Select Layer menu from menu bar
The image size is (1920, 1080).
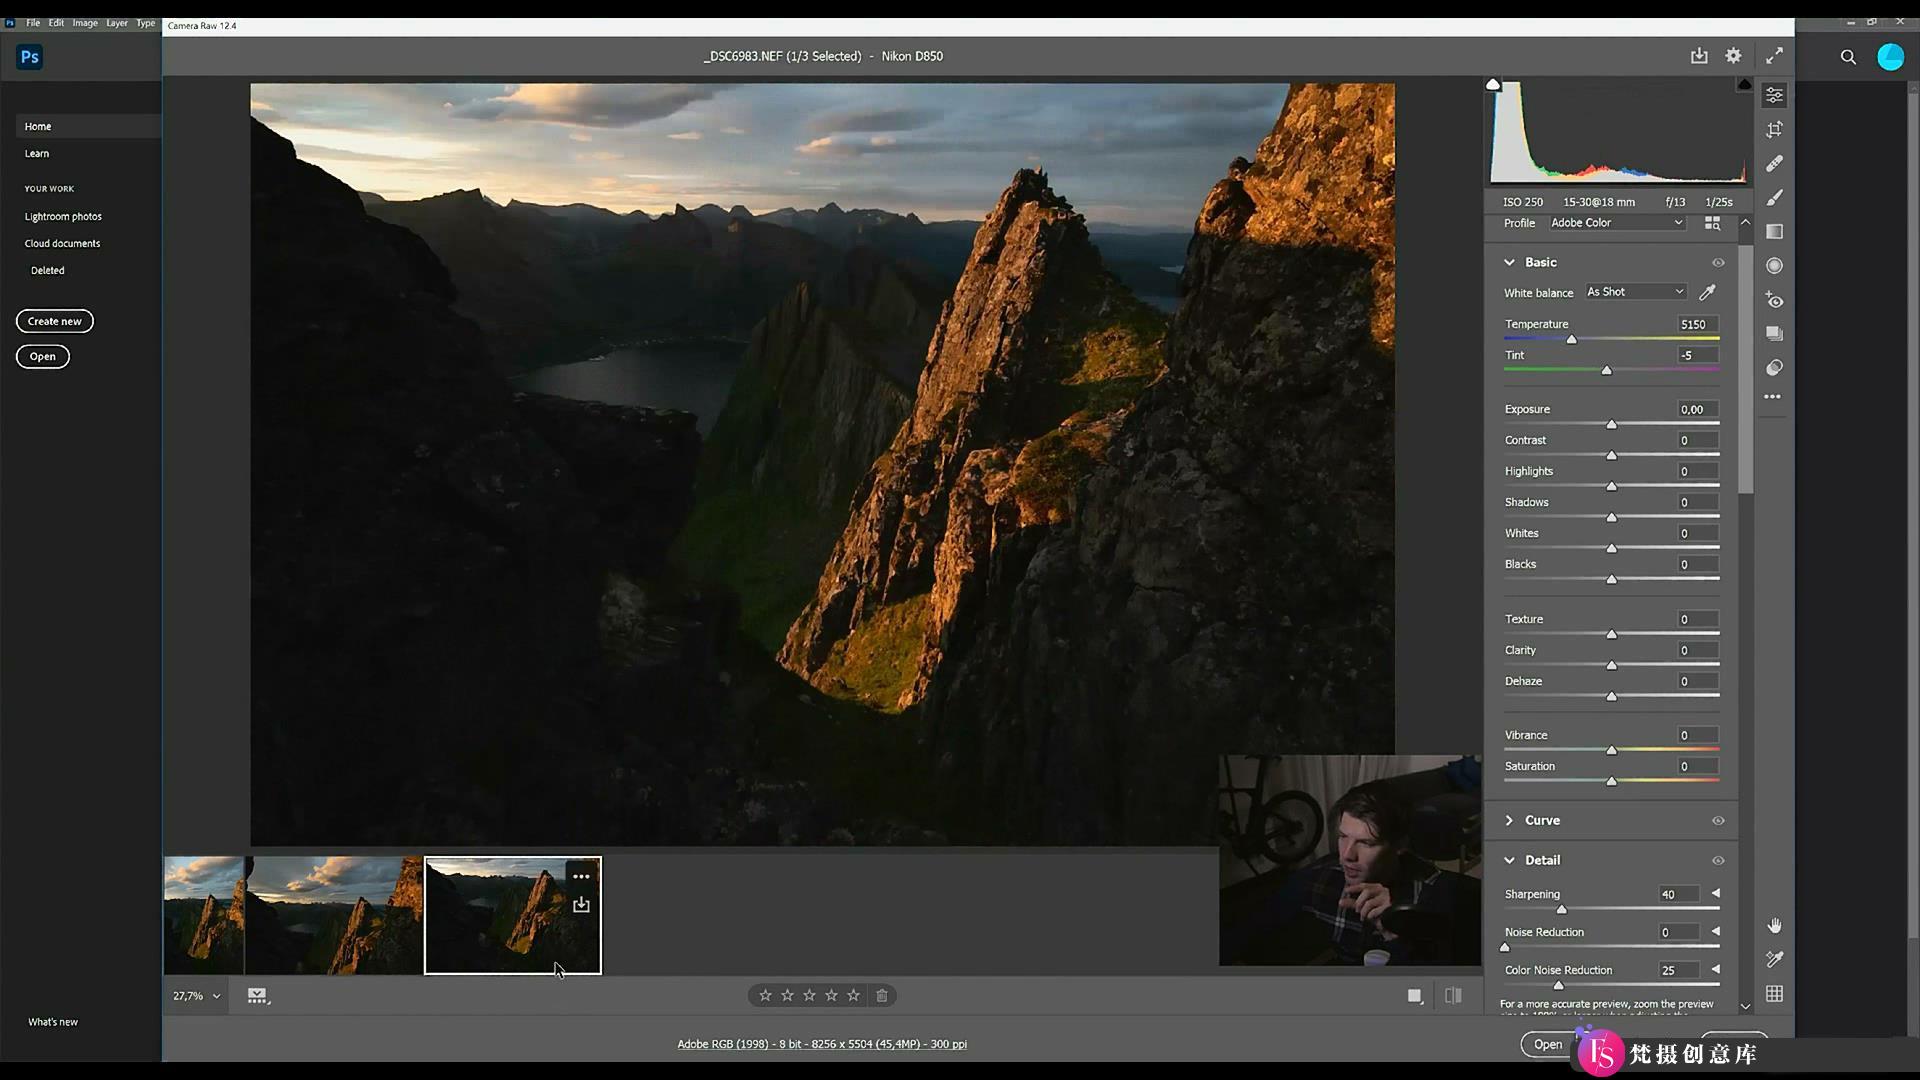tap(116, 22)
